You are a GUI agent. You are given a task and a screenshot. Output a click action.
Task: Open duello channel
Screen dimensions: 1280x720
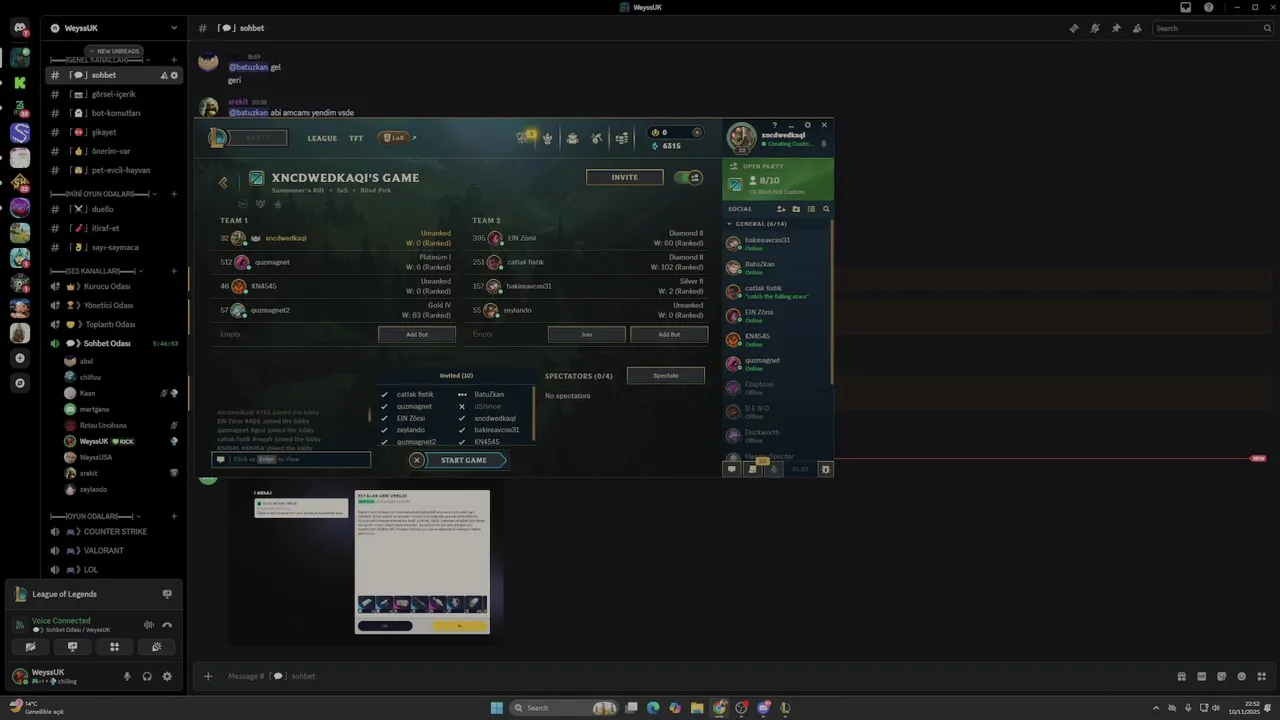coord(114,209)
